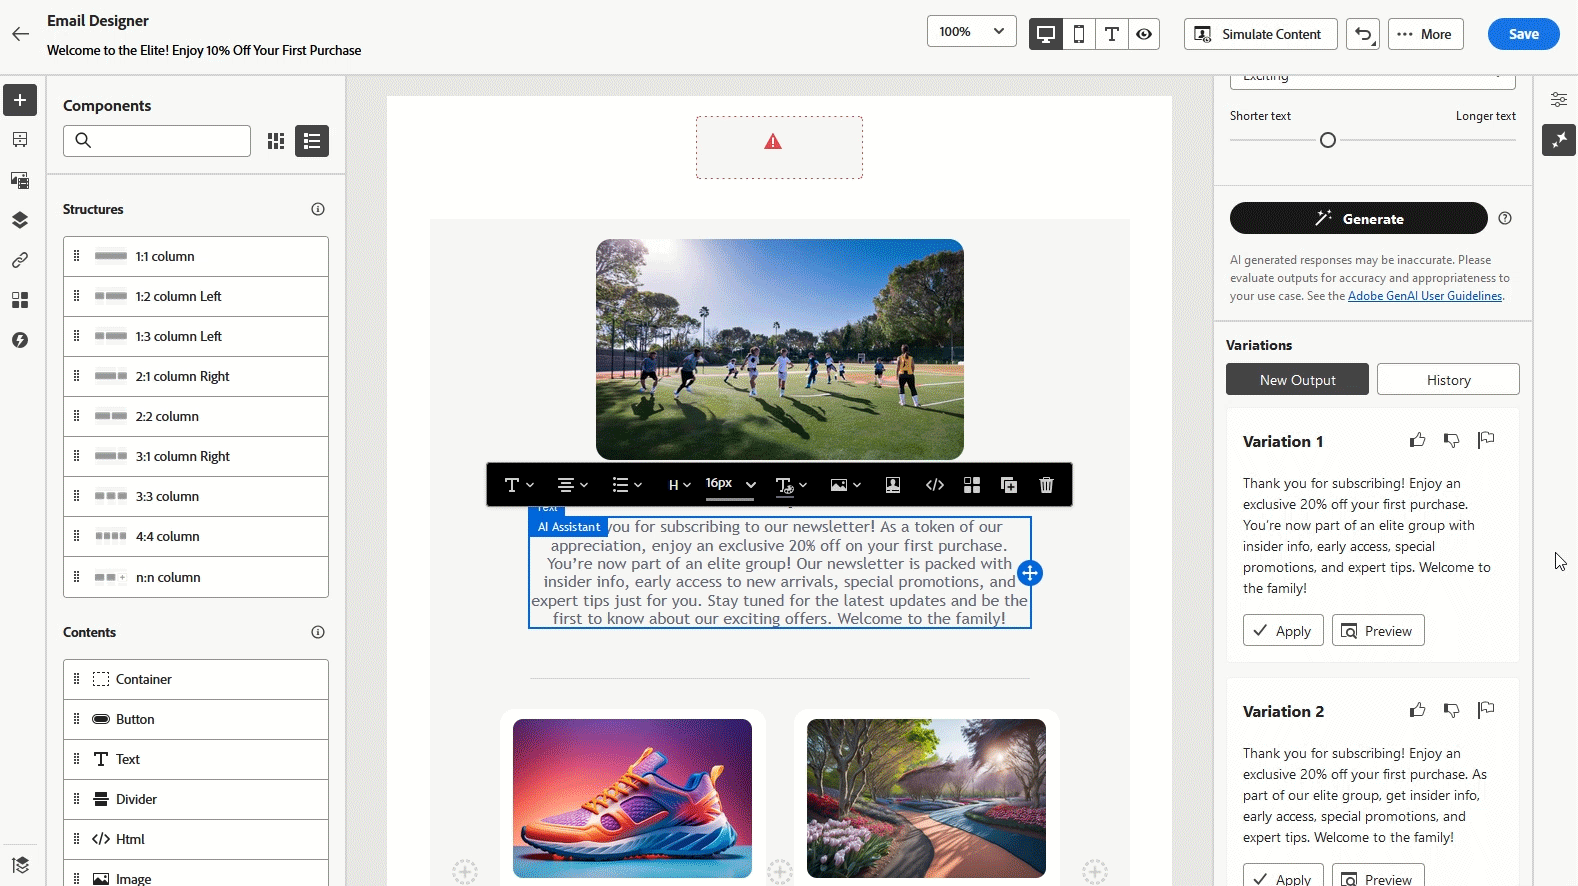Open the Adobe GenAI User Guidelines link

(1425, 296)
